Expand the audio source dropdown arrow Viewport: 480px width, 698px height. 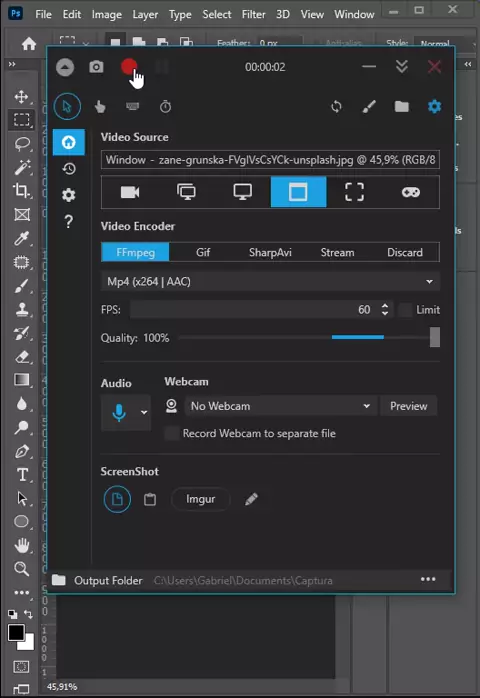coord(144,412)
